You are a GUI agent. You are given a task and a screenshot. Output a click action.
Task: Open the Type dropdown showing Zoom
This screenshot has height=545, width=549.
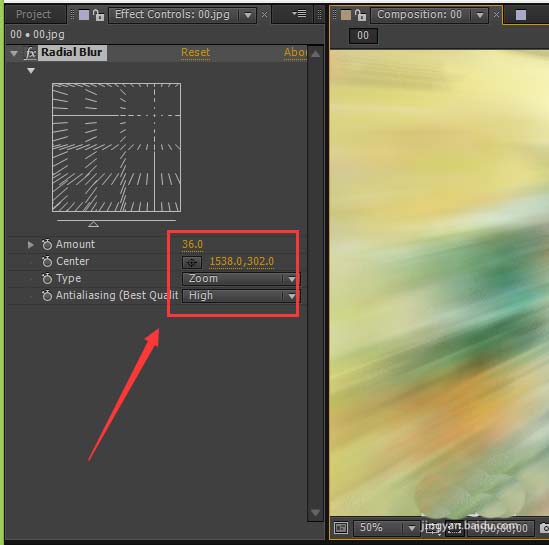pyautogui.click(x=241, y=279)
